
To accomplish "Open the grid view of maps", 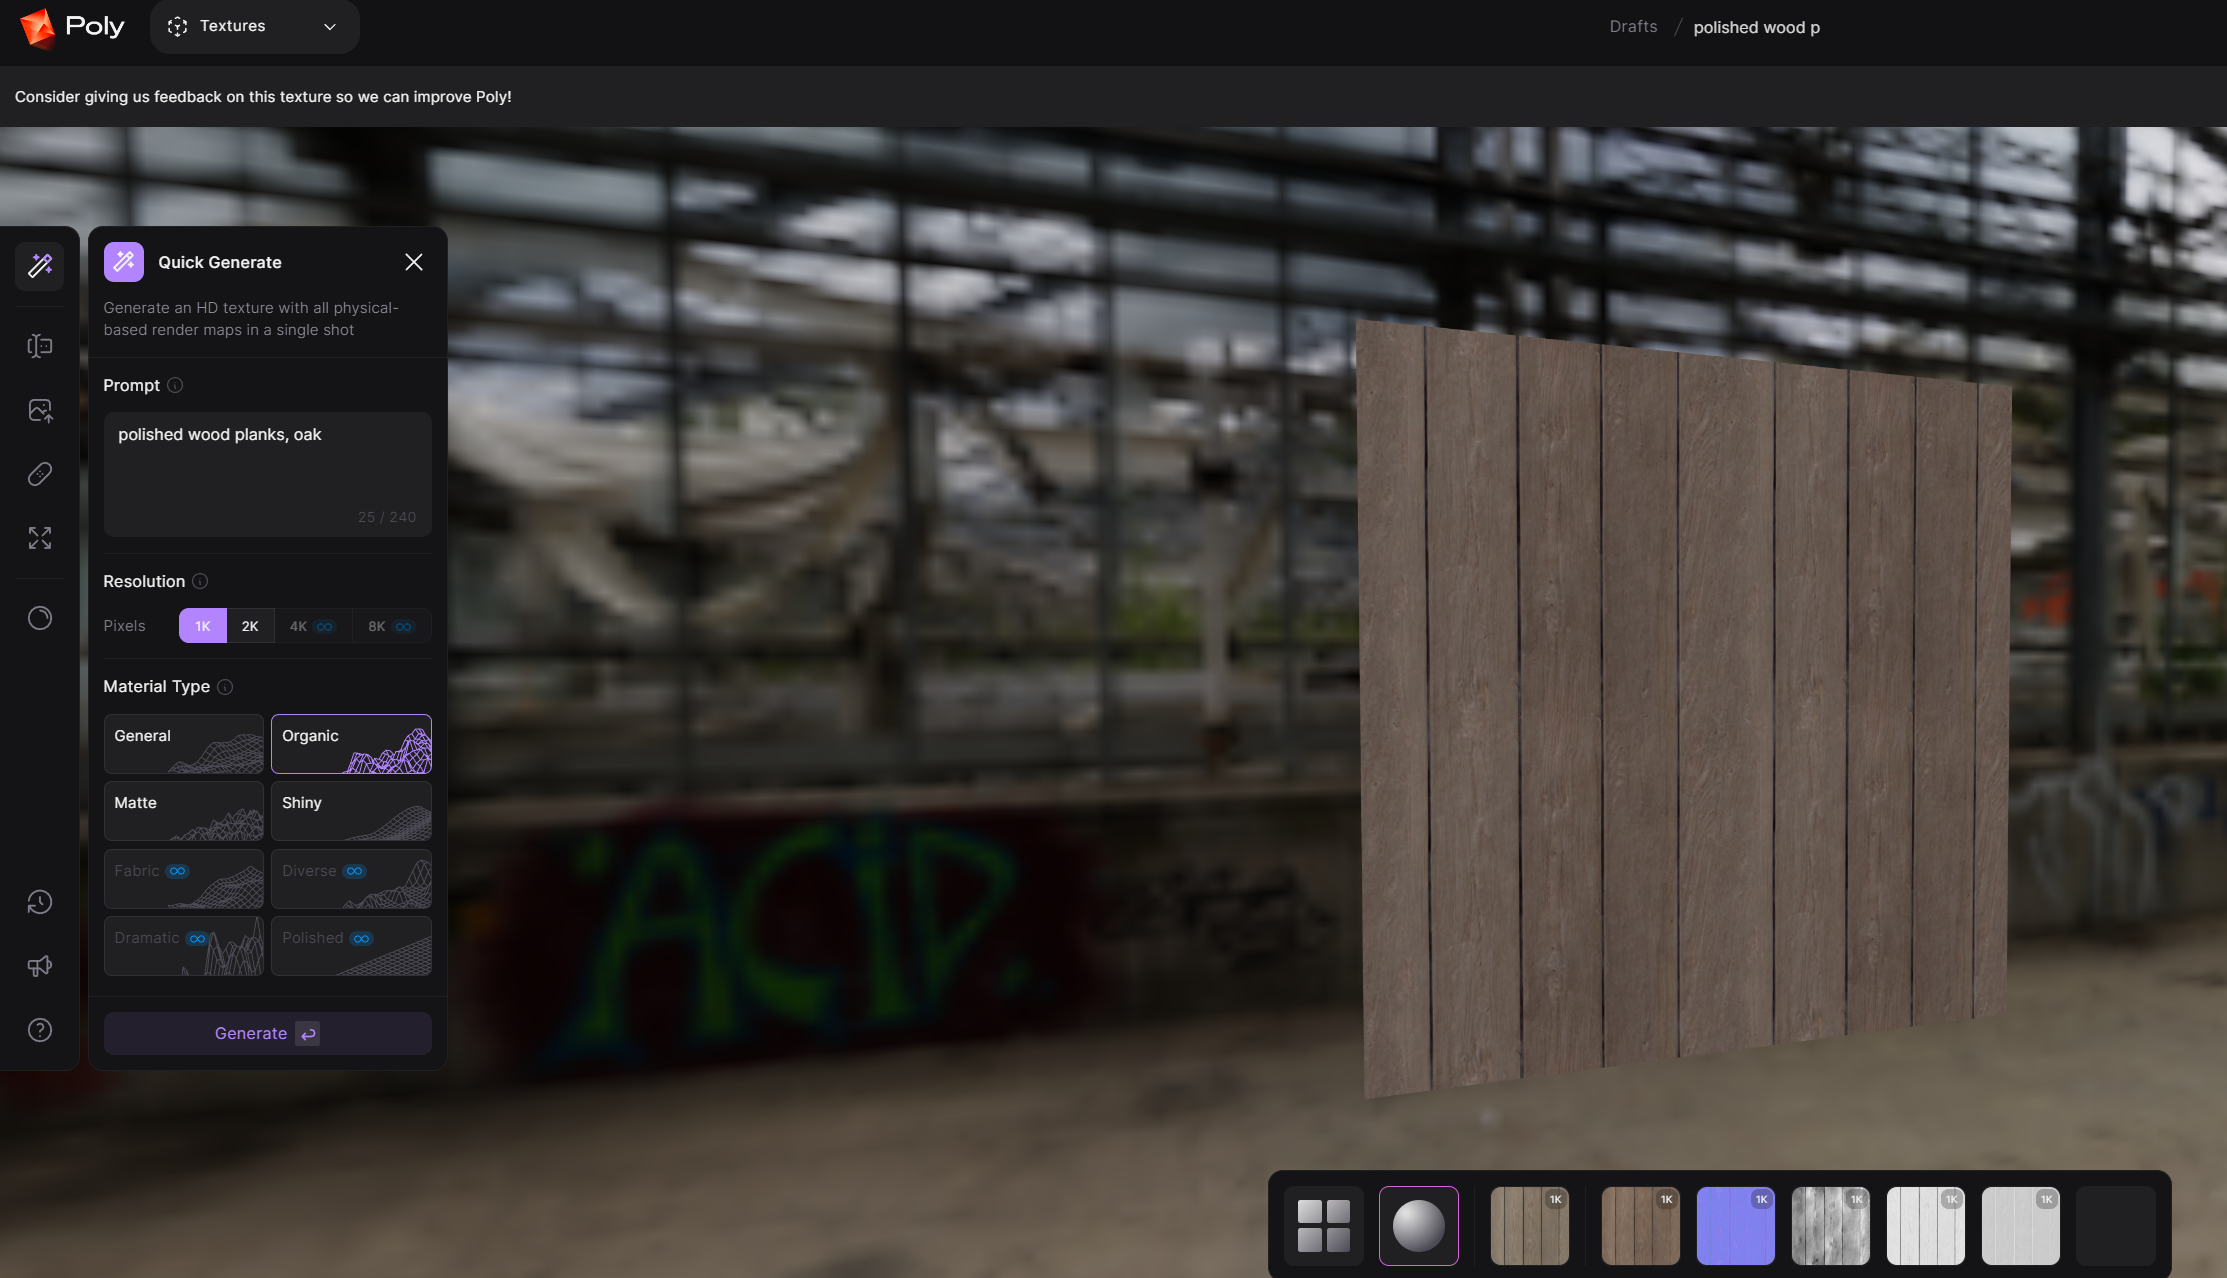I will [x=1323, y=1225].
